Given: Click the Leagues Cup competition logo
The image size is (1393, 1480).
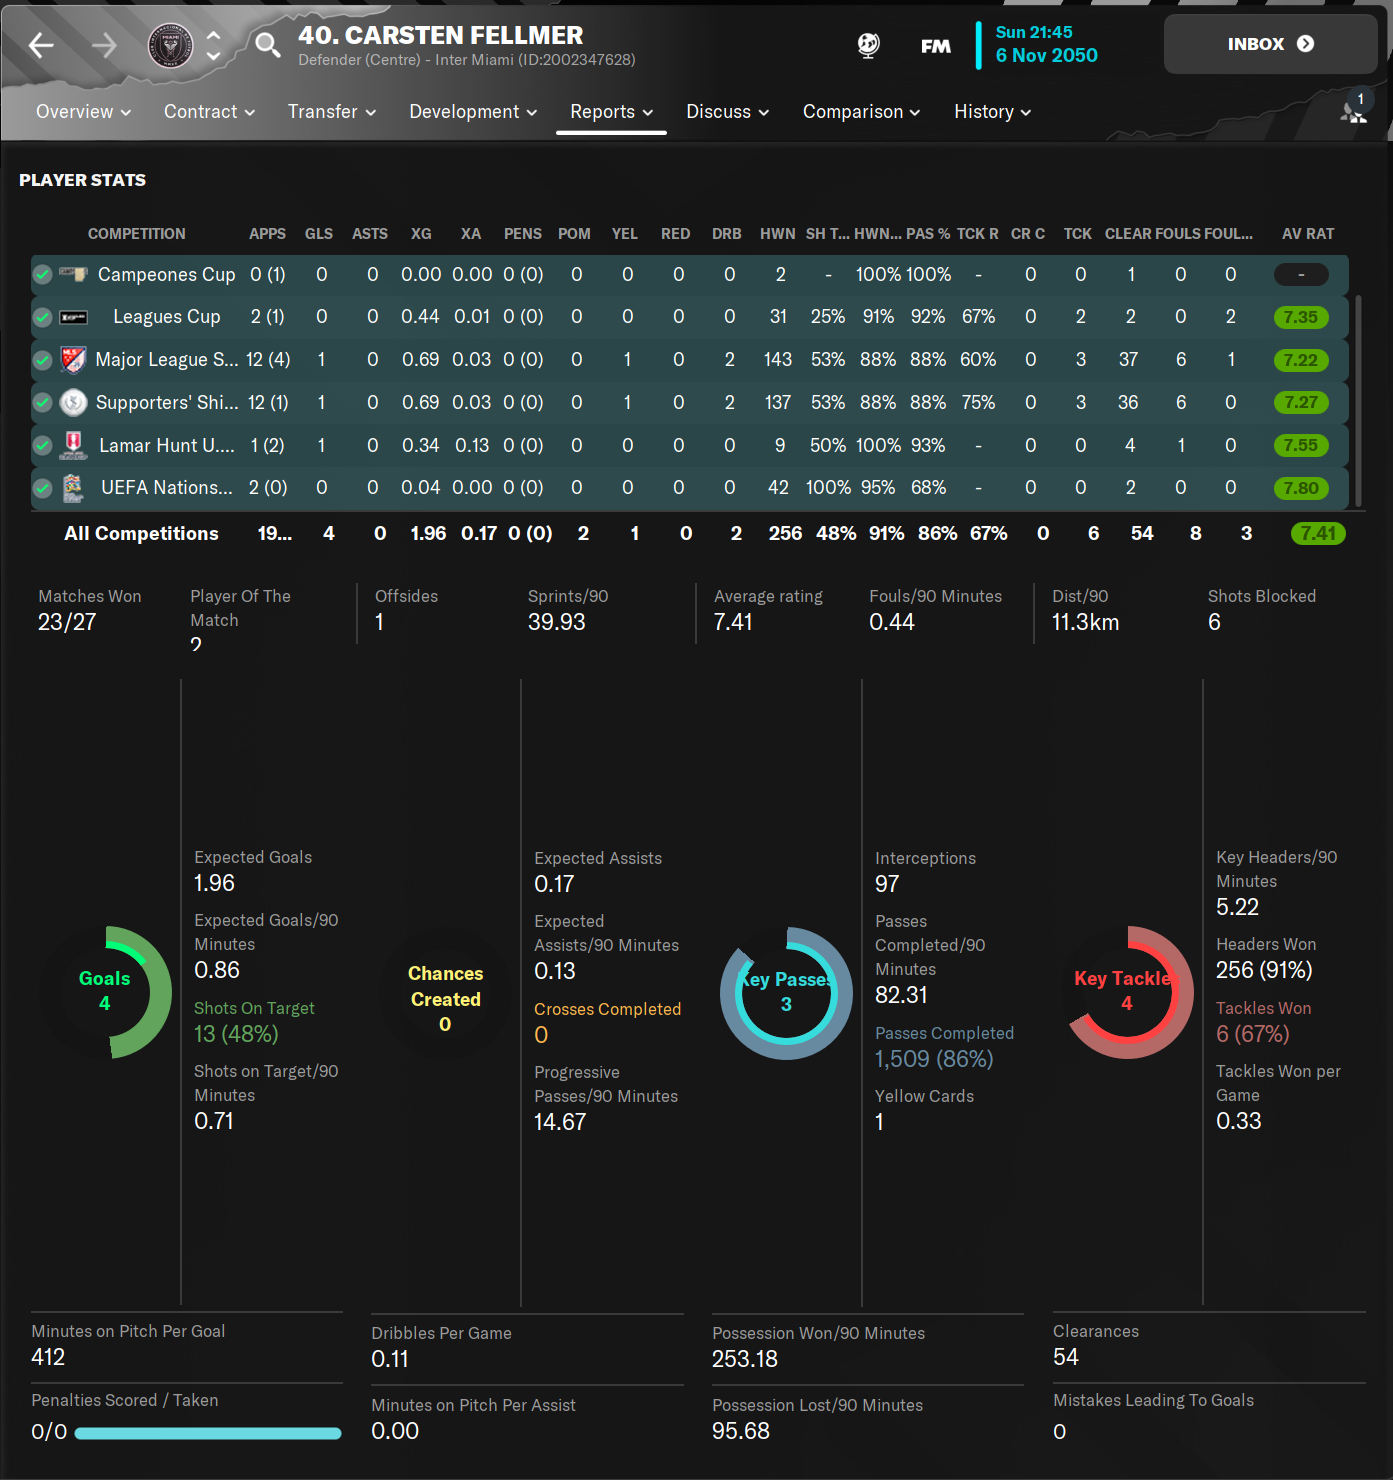Looking at the screenshot, I should point(73,317).
